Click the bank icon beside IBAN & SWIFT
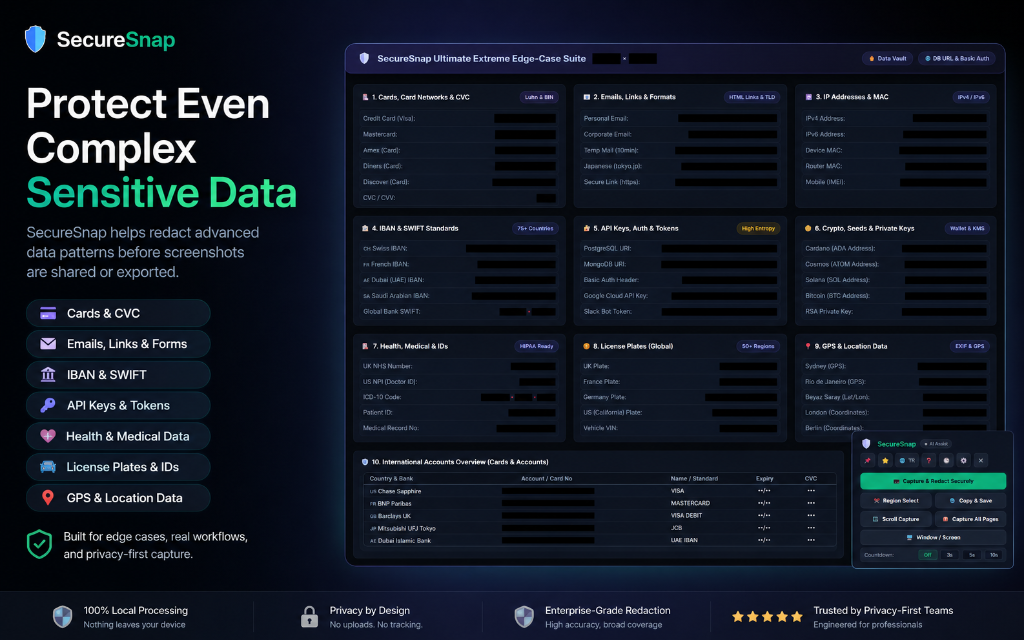This screenshot has width=1024, height=640. tap(48, 374)
